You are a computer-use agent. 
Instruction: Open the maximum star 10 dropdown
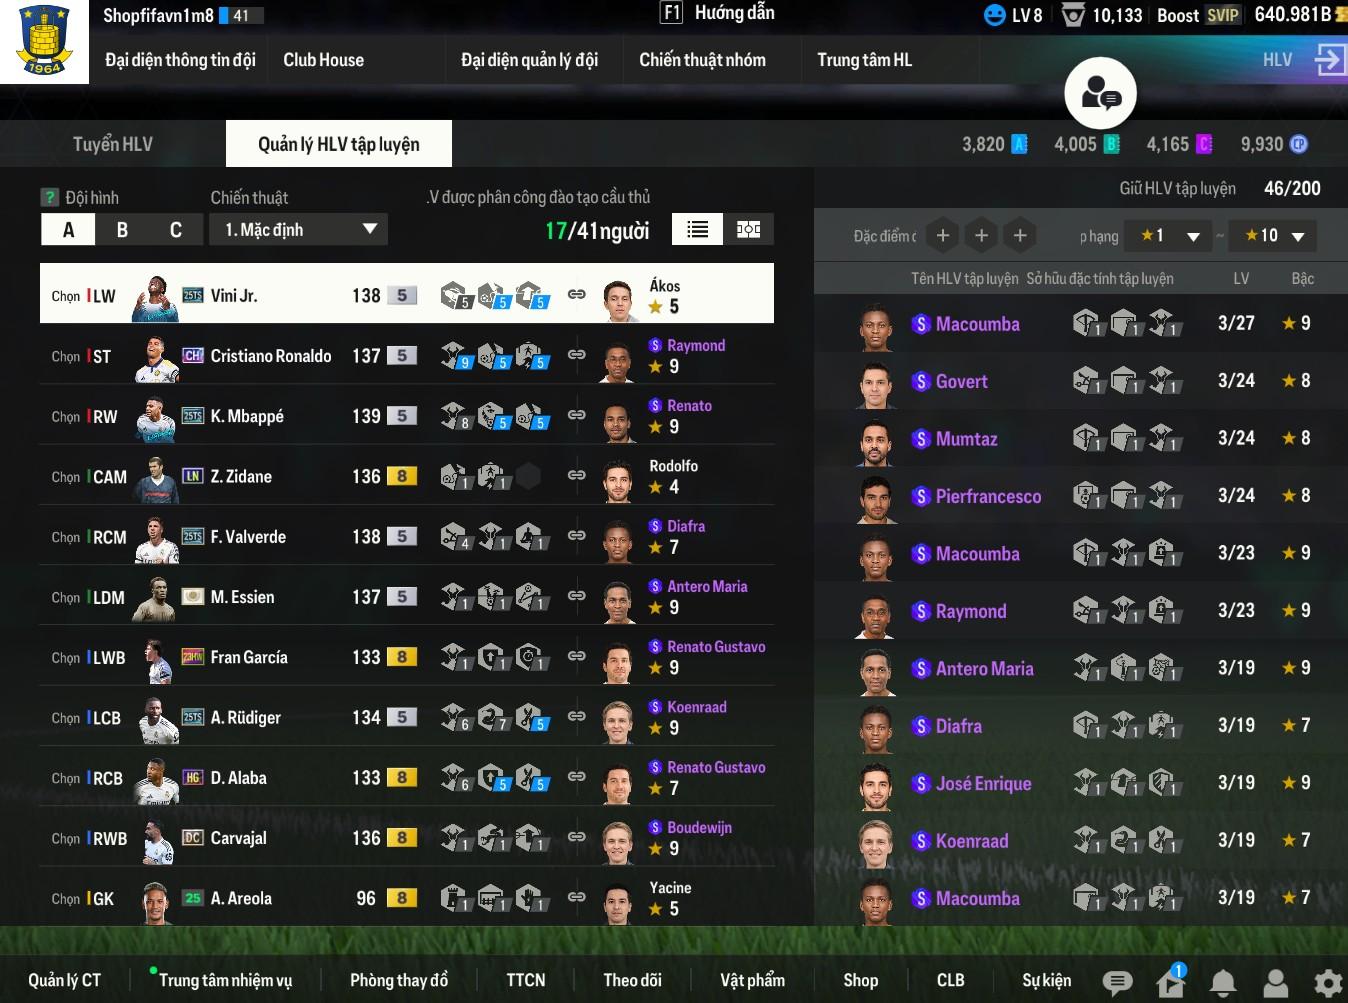click(1273, 236)
